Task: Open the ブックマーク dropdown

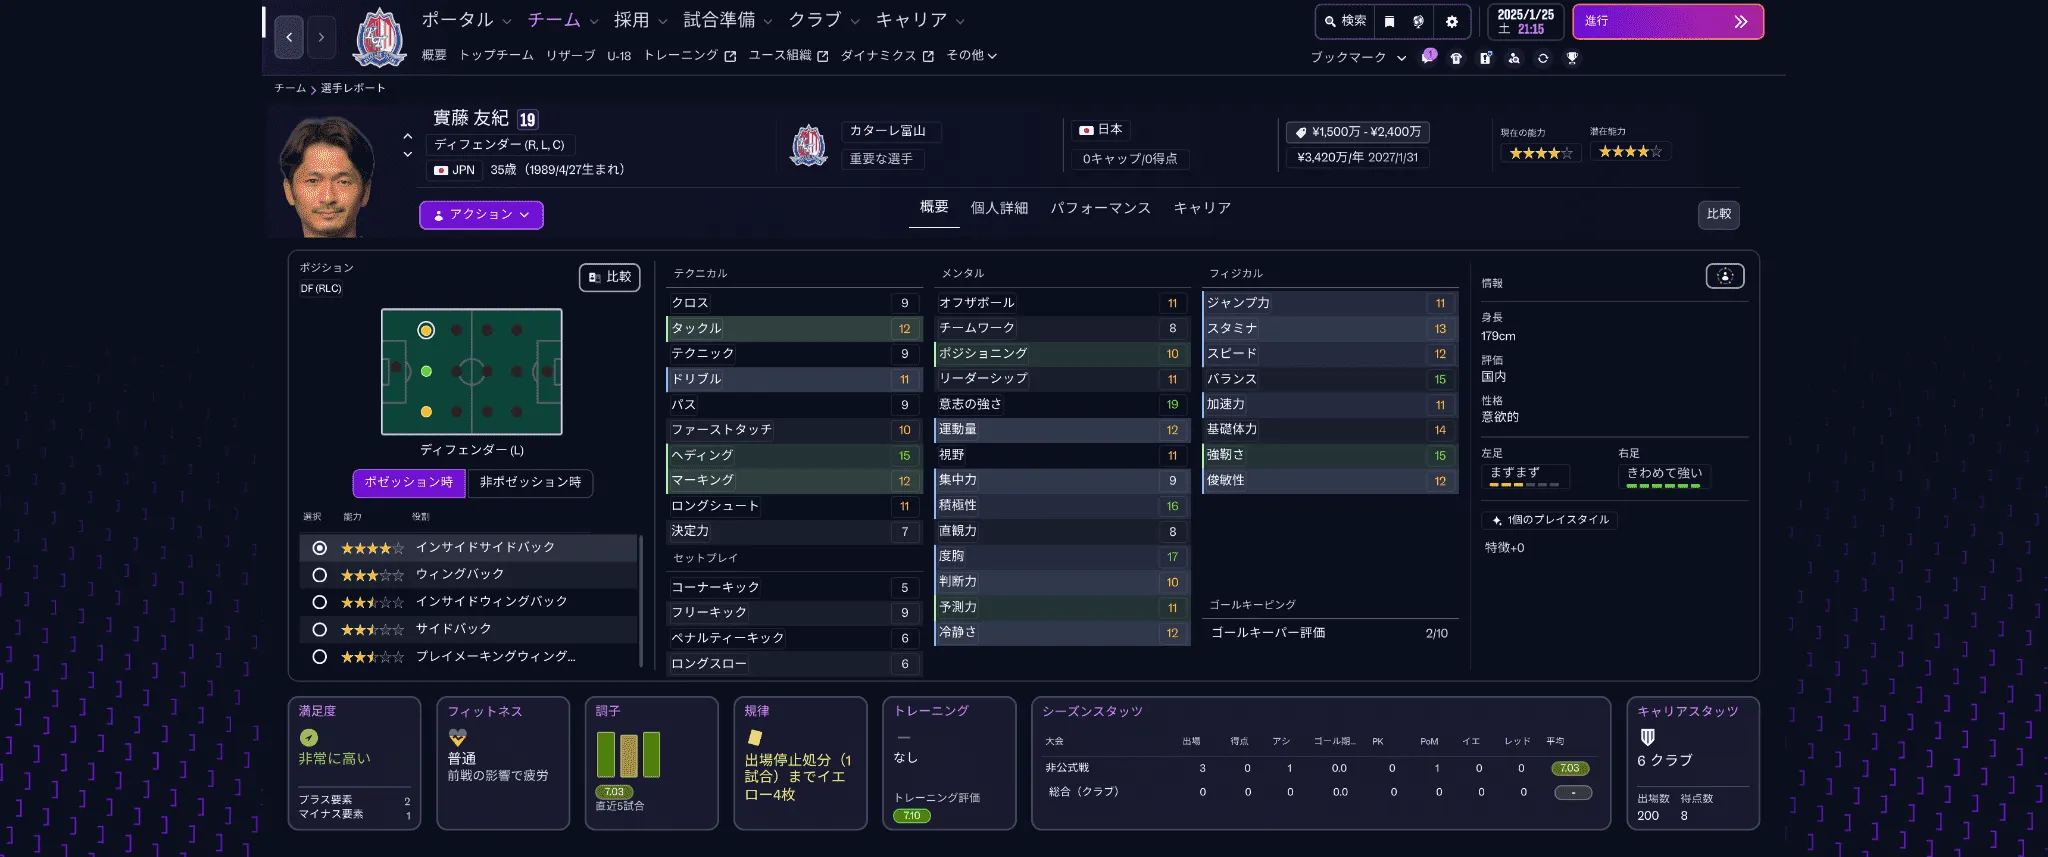Action: 1358,58
